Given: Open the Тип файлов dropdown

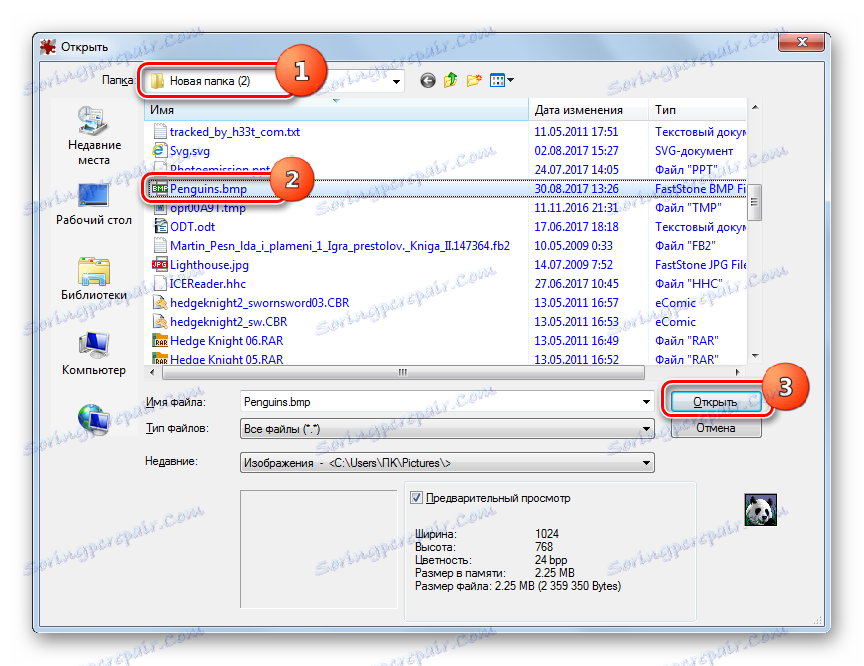Looking at the screenshot, I should pyautogui.click(x=447, y=429).
